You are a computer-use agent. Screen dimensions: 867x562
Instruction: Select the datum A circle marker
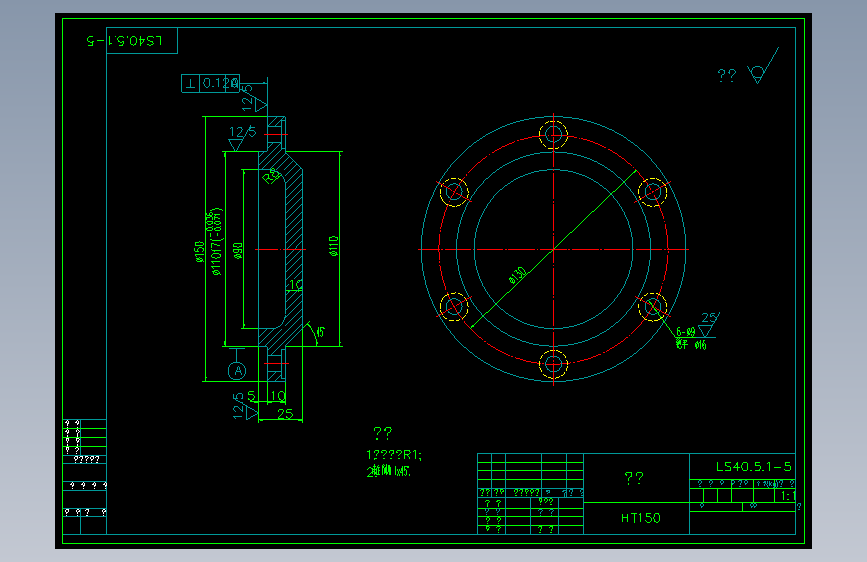(x=237, y=371)
